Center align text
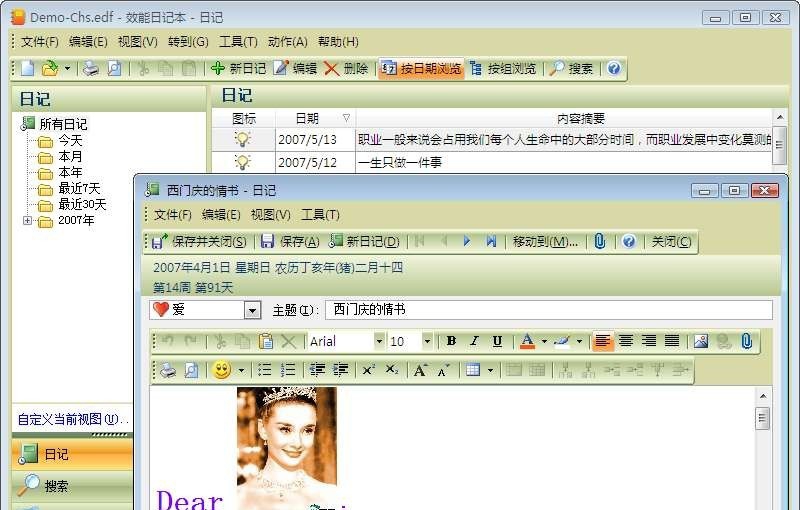This screenshot has width=800, height=510. coord(626,341)
